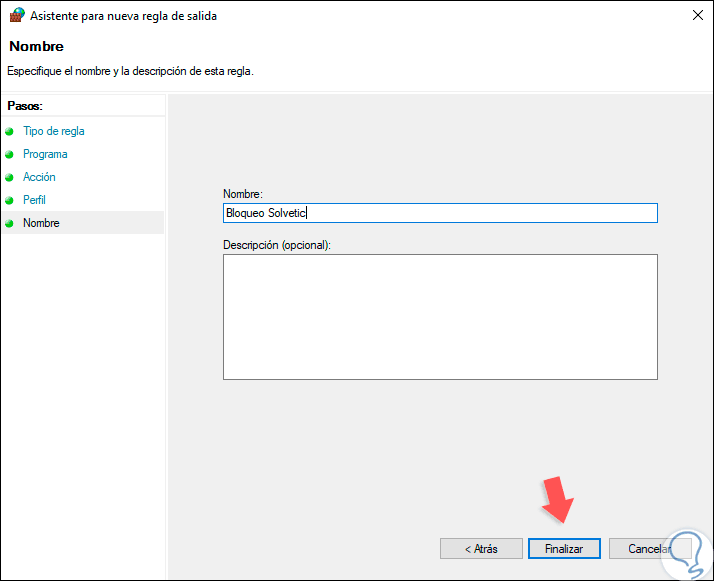714x581 pixels.
Task: Click the green dot next to Perfil
Action: point(10,200)
